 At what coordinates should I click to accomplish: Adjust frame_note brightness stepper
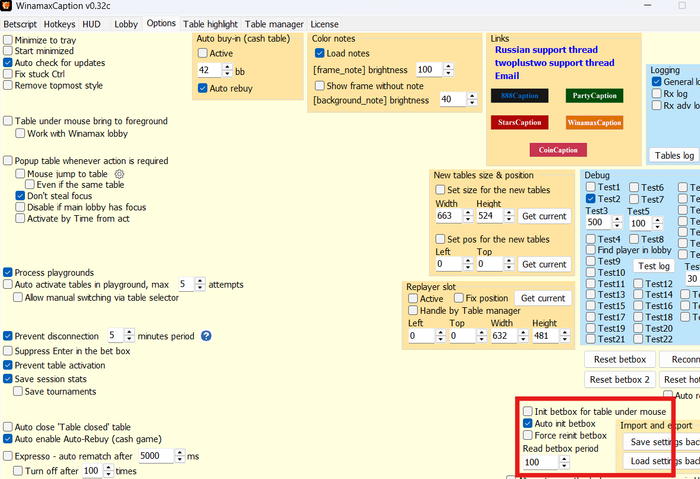[449, 70]
